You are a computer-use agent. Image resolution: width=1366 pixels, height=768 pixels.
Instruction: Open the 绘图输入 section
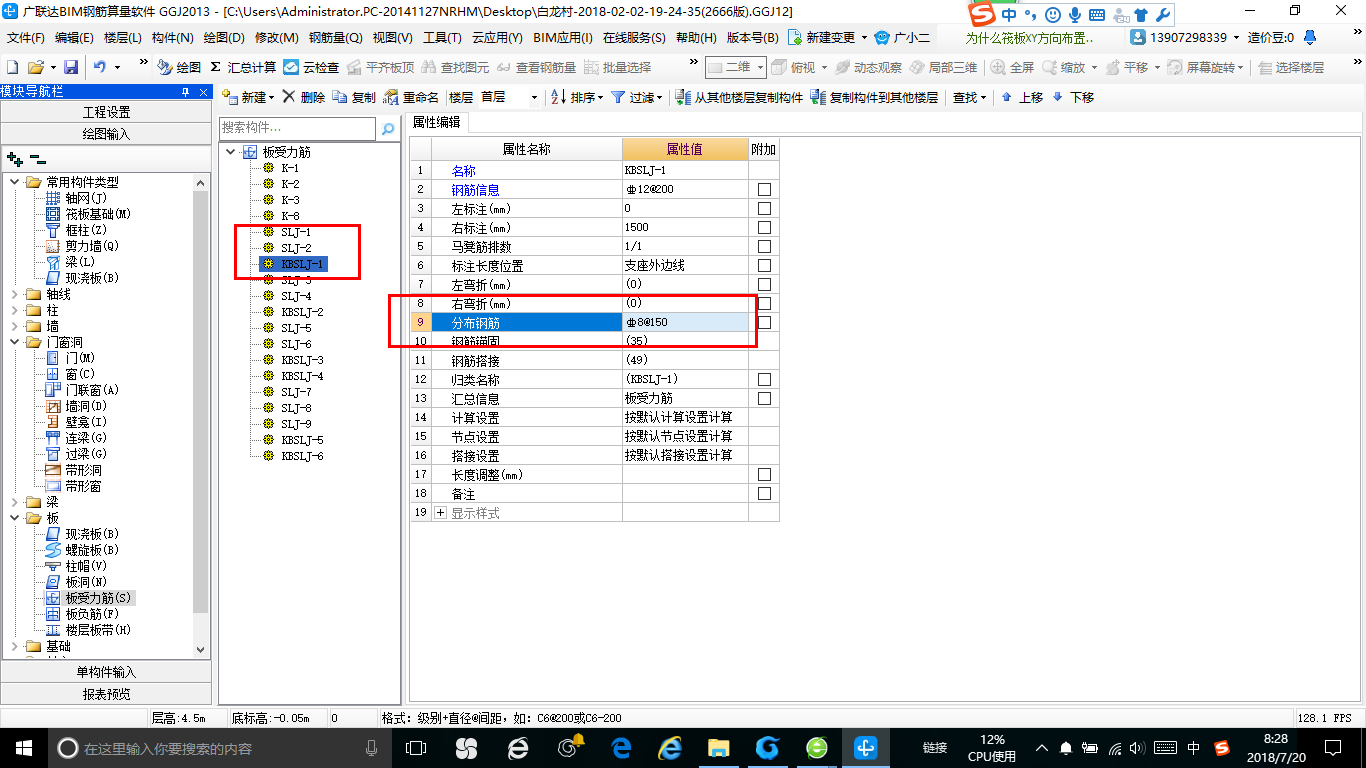pos(106,133)
